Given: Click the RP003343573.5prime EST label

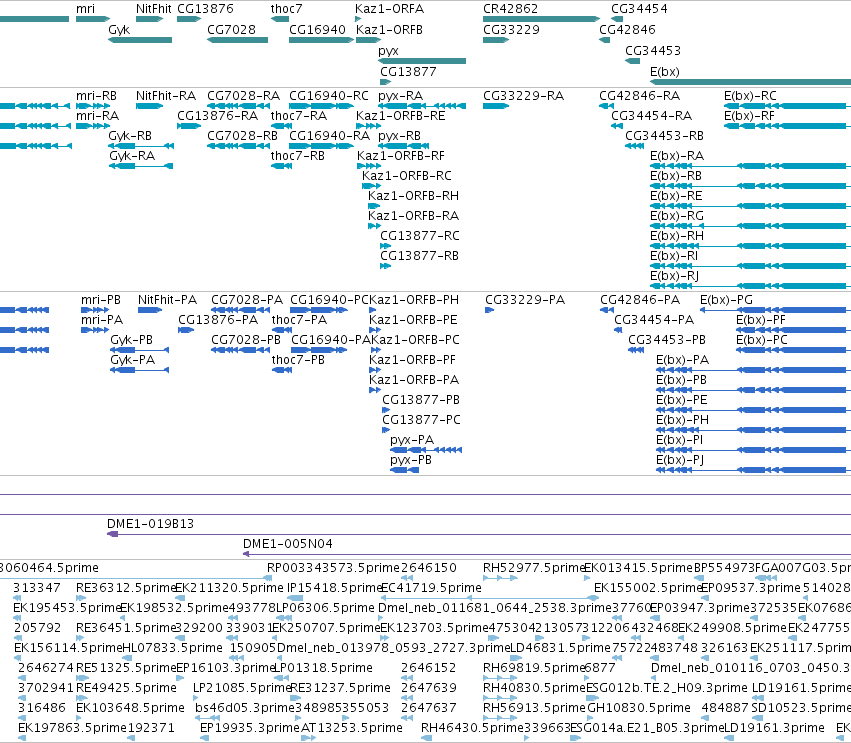Looking at the screenshot, I should click(333, 568).
